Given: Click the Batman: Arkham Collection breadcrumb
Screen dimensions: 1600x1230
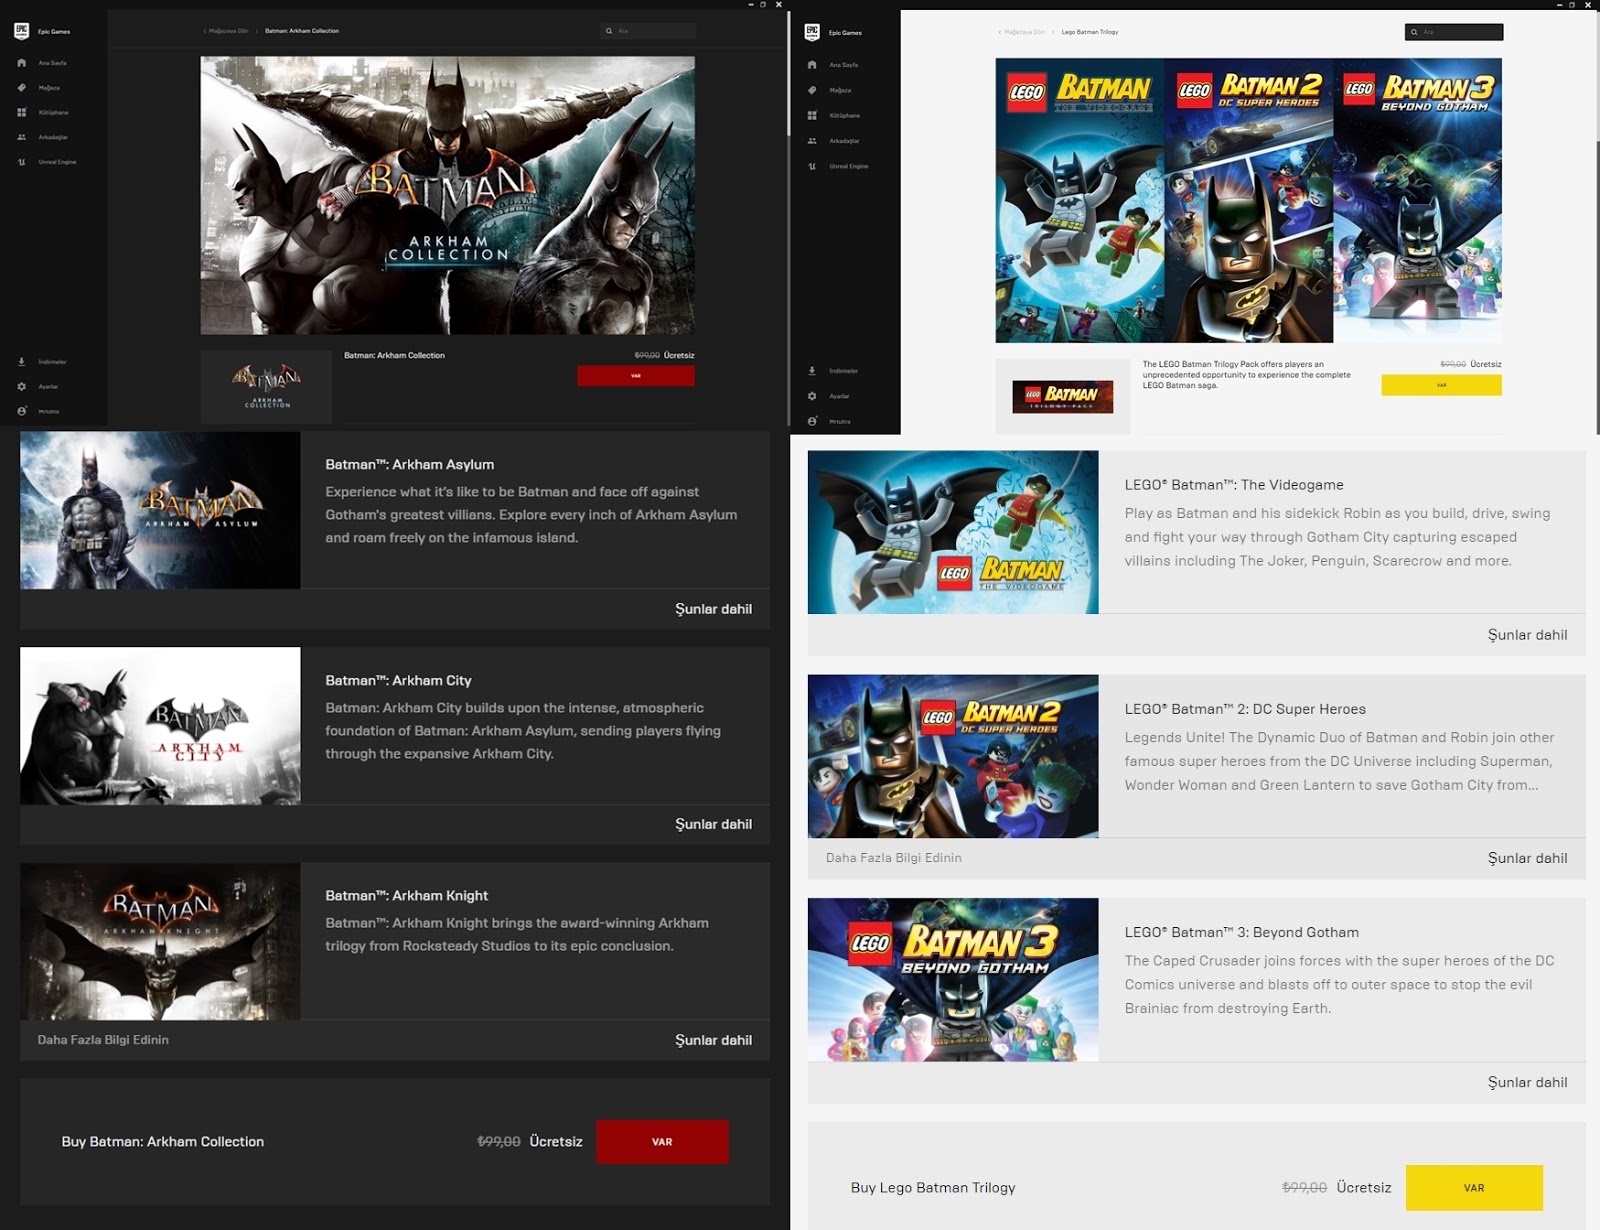Looking at the screenshot, I should pos(302,31).
